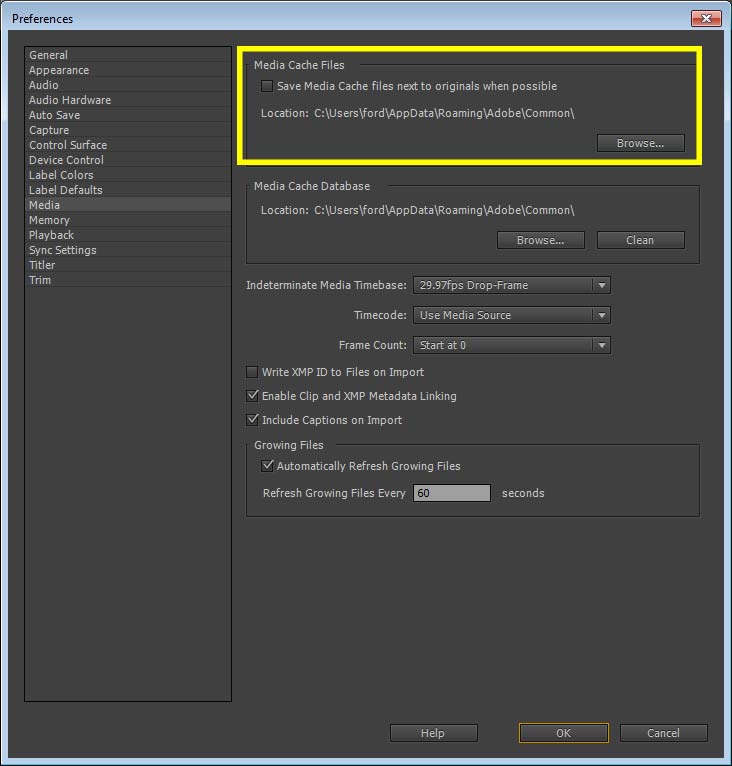Cancel the Preferences dialog
The width and height of the screenshot is (732, 766).
click(x=663, y=733)
